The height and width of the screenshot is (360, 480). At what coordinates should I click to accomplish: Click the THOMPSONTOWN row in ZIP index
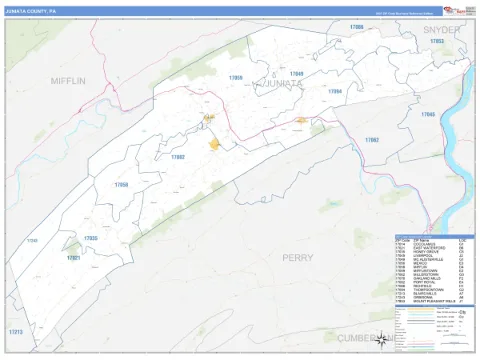point(435,290)
